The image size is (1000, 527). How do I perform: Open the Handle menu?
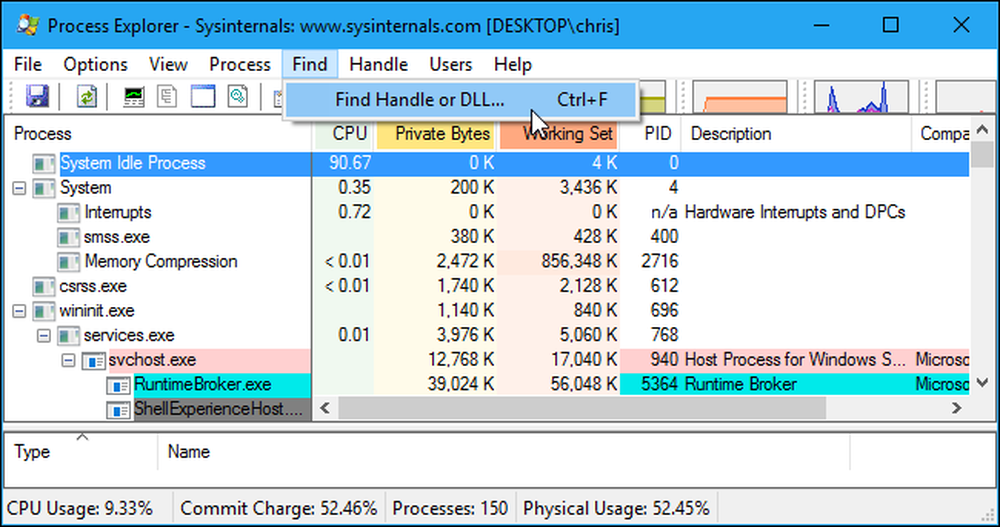[x=378, y=64]
